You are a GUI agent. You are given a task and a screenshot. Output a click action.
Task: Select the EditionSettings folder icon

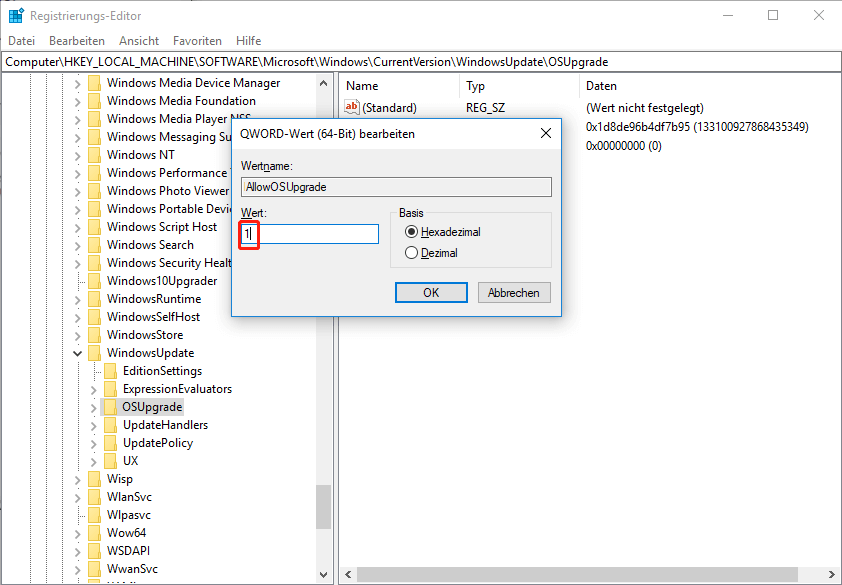click(111, 371)
